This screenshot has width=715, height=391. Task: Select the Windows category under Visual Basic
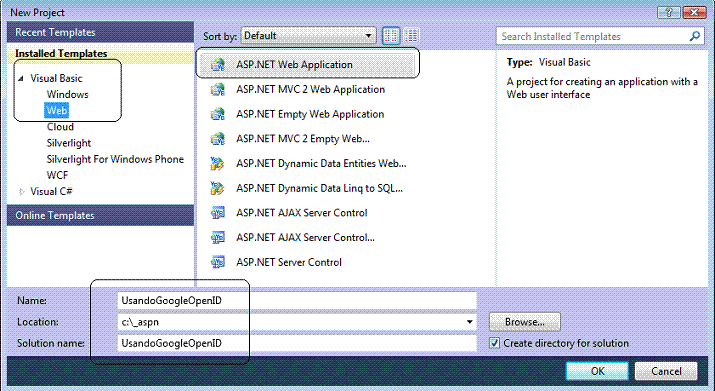click(67, 94)
